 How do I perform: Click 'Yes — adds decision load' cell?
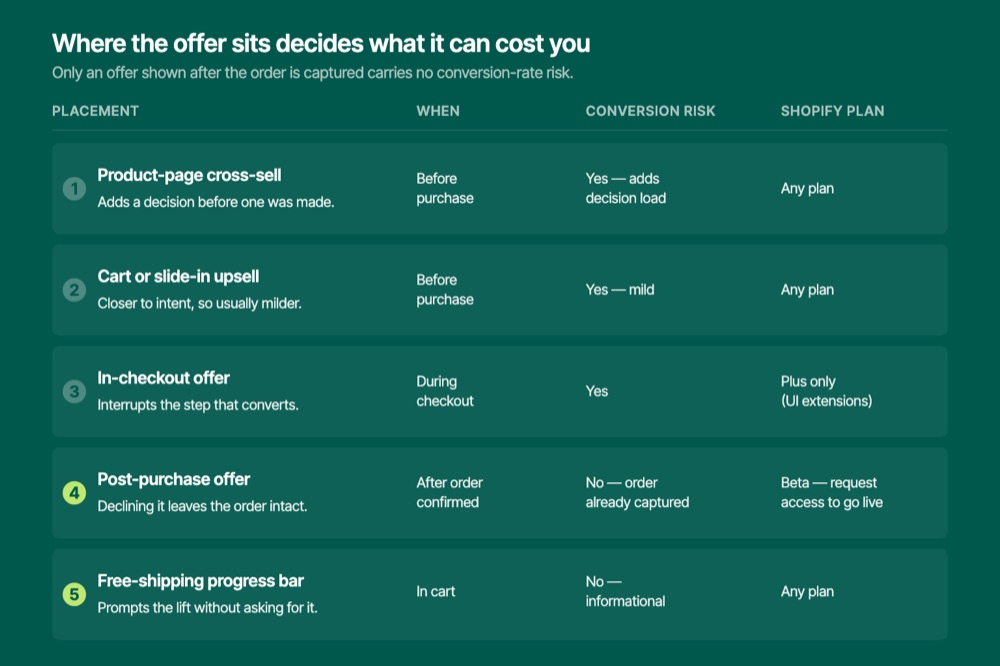click(626, 188)
